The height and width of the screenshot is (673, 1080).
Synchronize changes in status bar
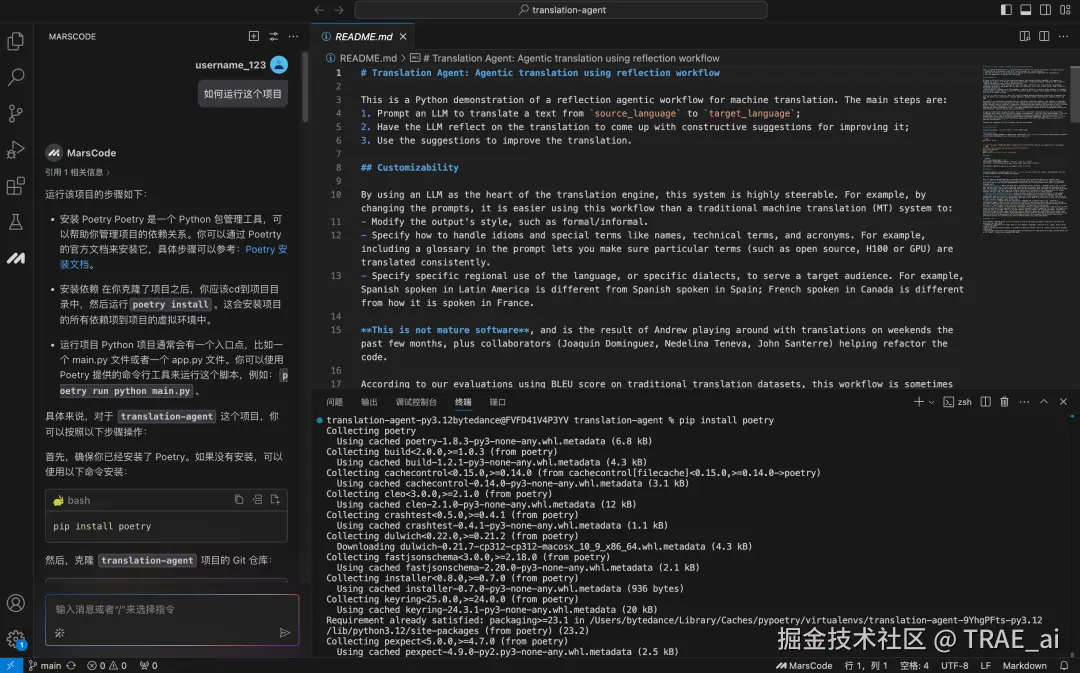click(x=71, y=665)
